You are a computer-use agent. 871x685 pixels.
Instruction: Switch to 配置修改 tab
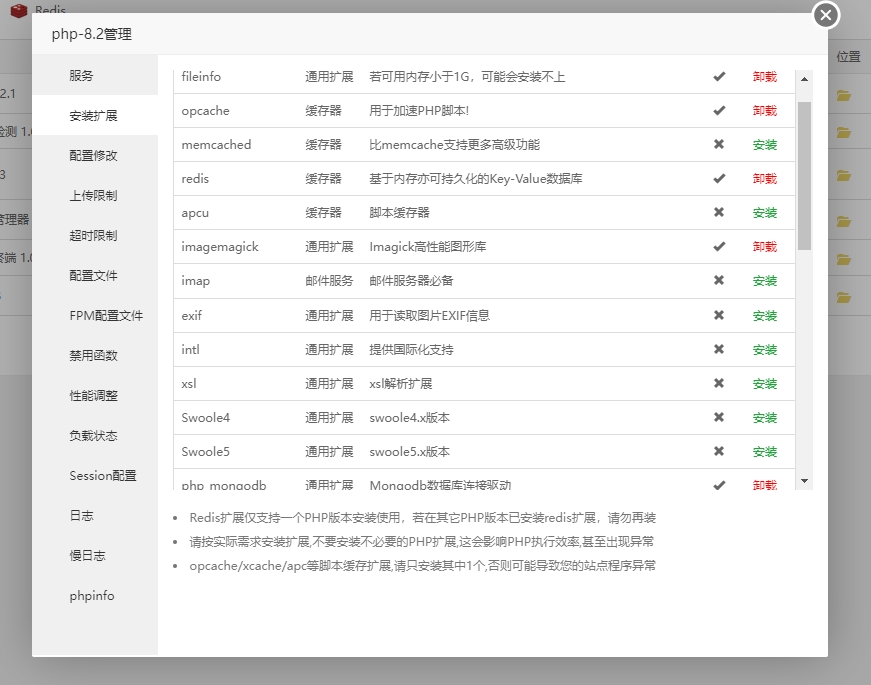(x=95, y=155)
